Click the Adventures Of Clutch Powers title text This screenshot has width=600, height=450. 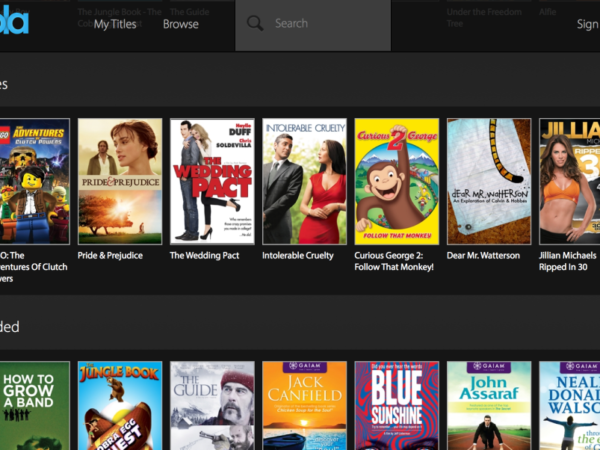click(x=34, y=267)
